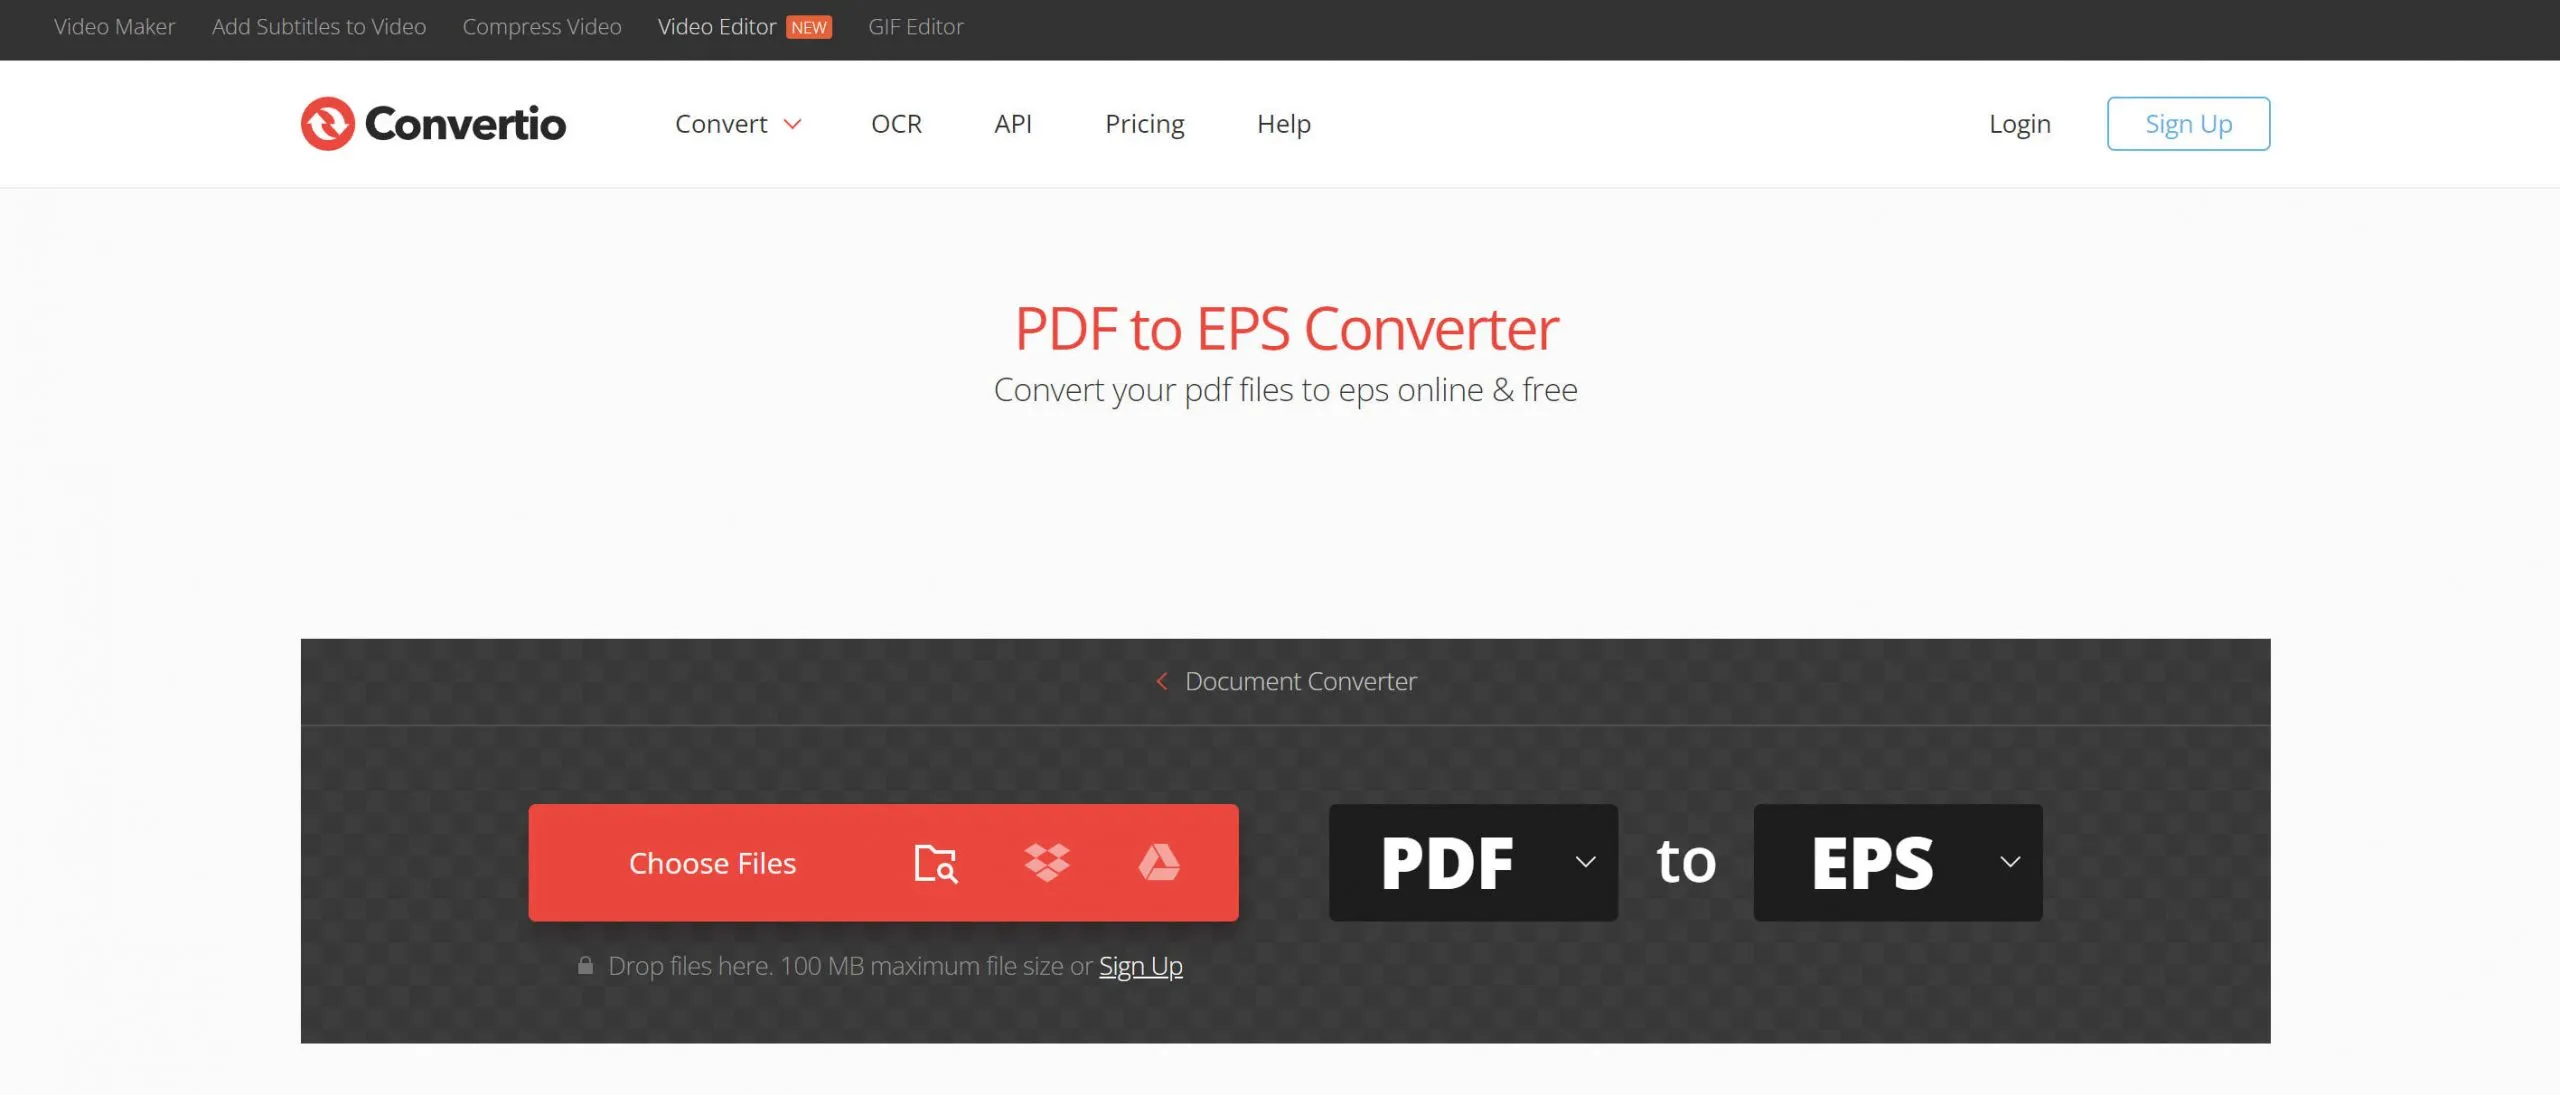
Task: Select the OCR menu item
Action: [x=896, y=122]
